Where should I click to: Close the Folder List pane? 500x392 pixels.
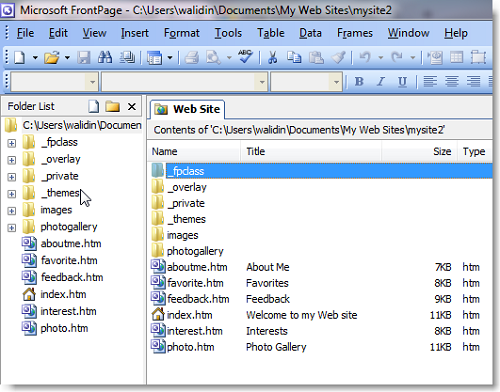point(132,107)
